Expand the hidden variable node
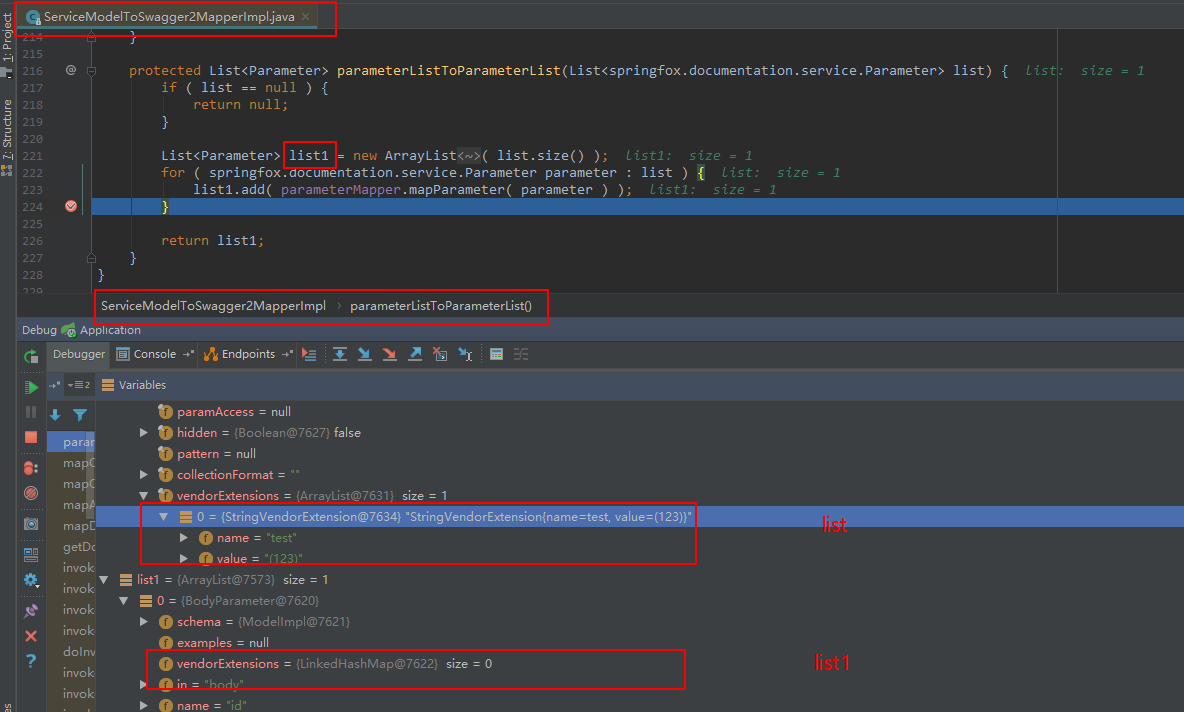The image size is (1184, 712). pyautogui.click(x=143, y=432)
